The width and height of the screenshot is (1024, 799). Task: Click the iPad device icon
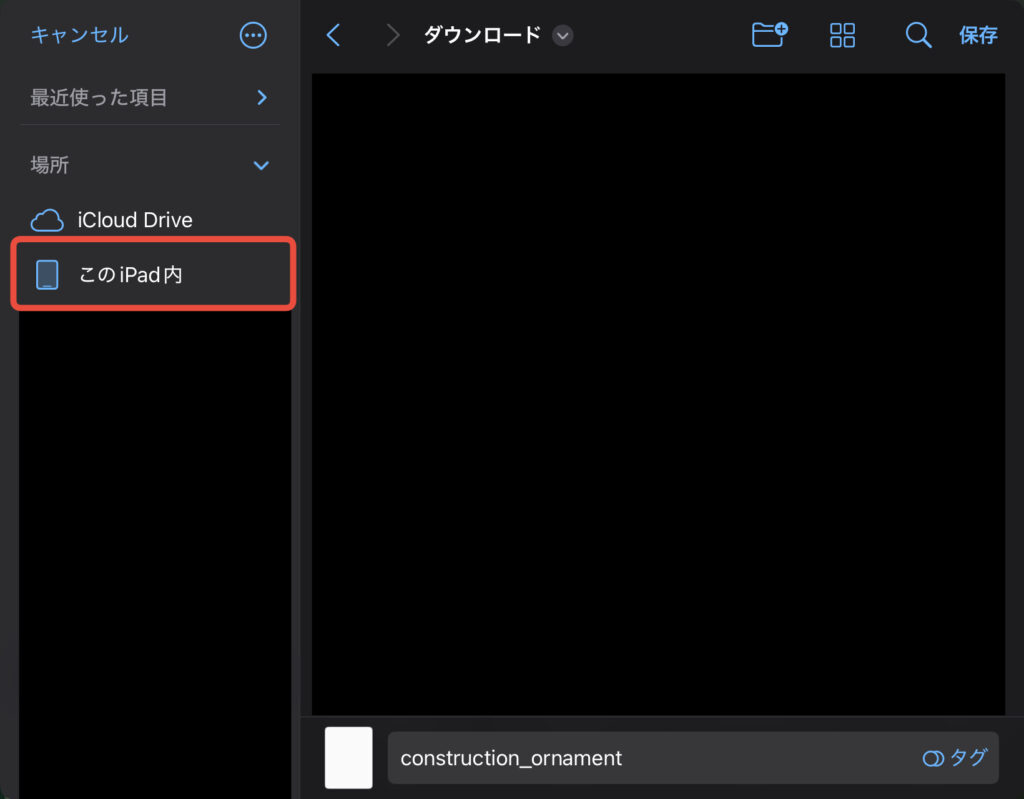(x=47, y=274)
